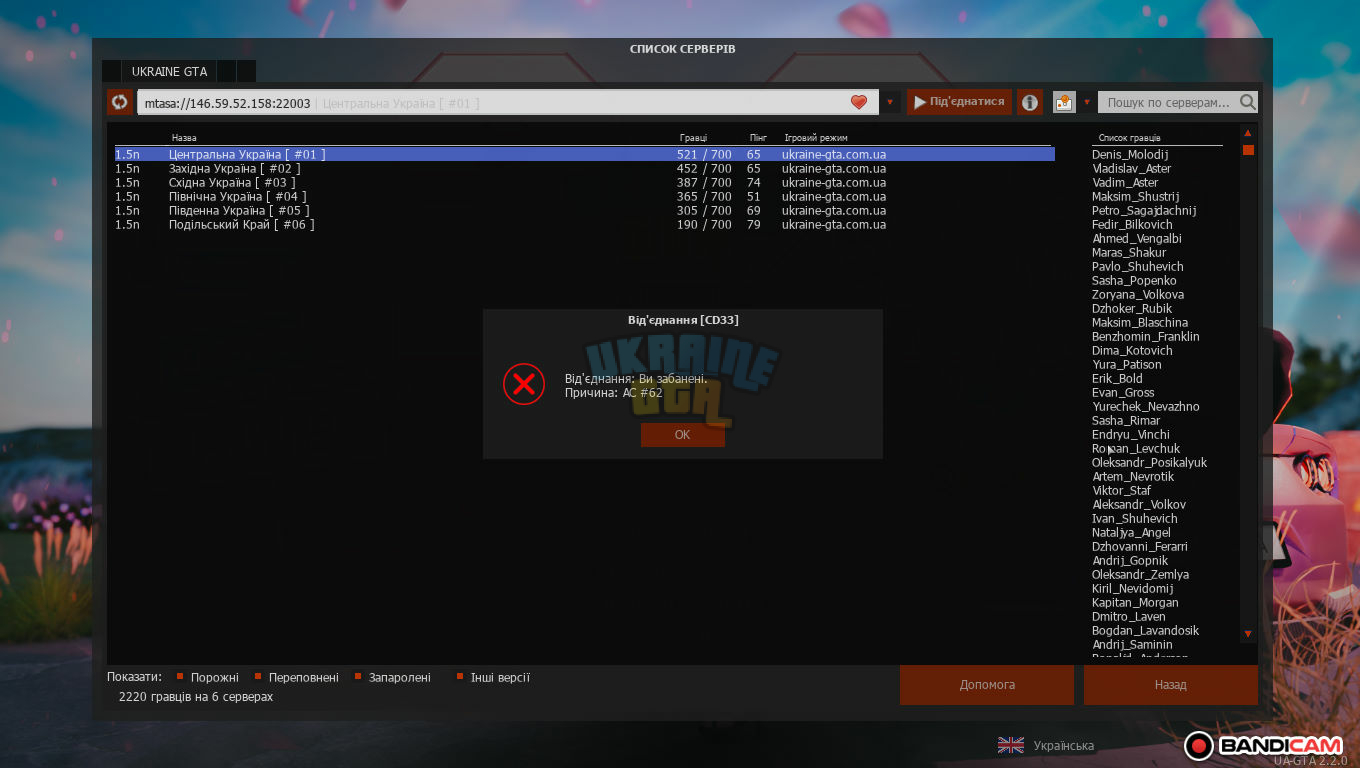
Task: Expand the address history dropdown arrow
Action: (x=890, y=102)
